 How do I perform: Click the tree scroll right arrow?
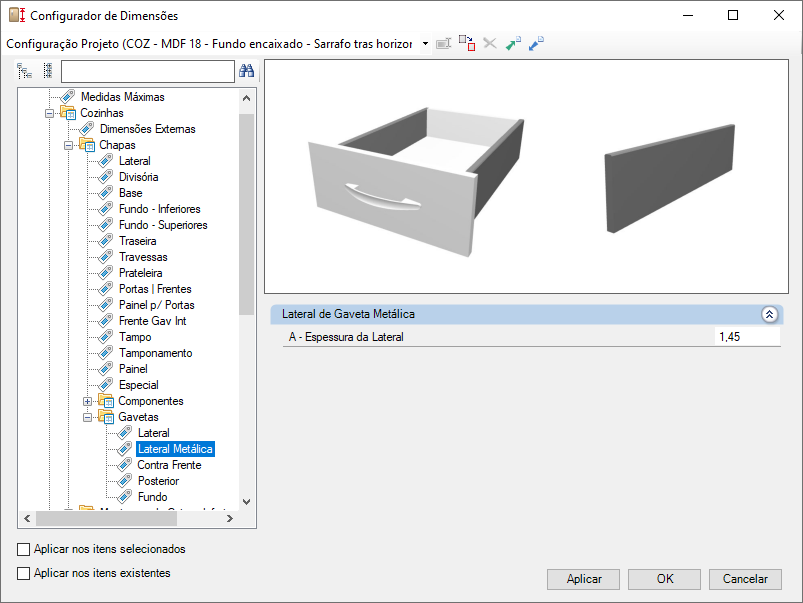[x=229, y=518]
